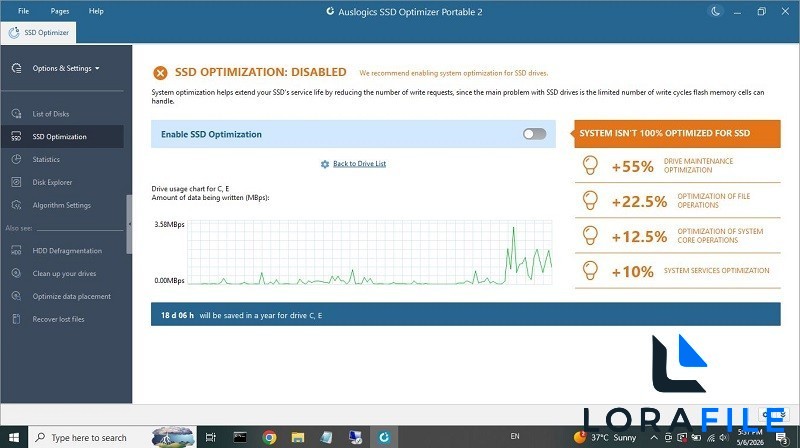This screenshot has width=800, height=448.
Task: Click the Optimize data placement icon
Action: [16, 296]
